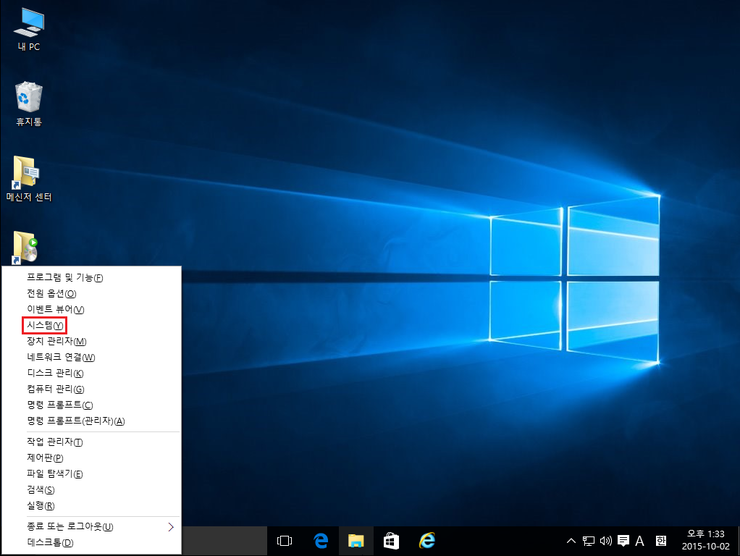This screenshot has height=556, width=740.
Task: Choose 데스크톱(D) from the menu
Action: click(x=92, y=543)
